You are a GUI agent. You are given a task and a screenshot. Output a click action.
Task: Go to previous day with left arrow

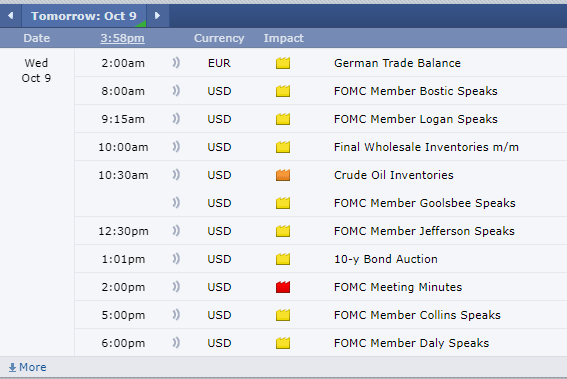pos(10,16)
